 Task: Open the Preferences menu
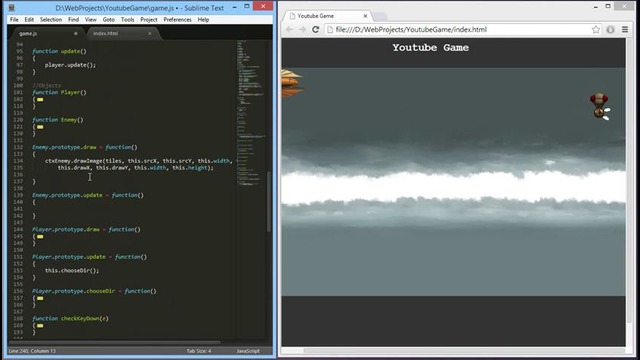(177, 20)
